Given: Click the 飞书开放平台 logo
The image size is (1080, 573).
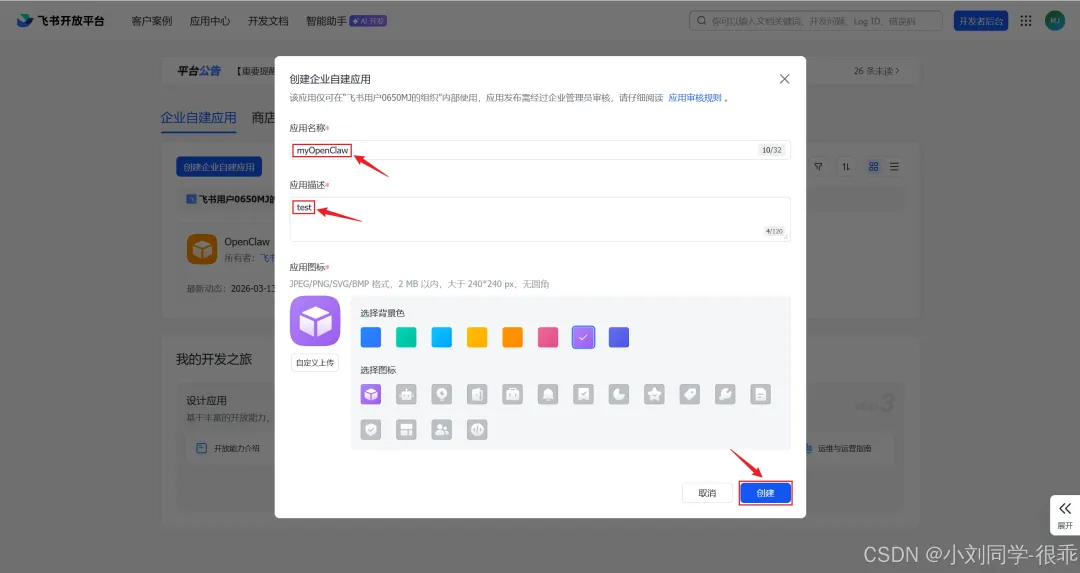Looking at the screenshot, I should [x=61, y=21].
